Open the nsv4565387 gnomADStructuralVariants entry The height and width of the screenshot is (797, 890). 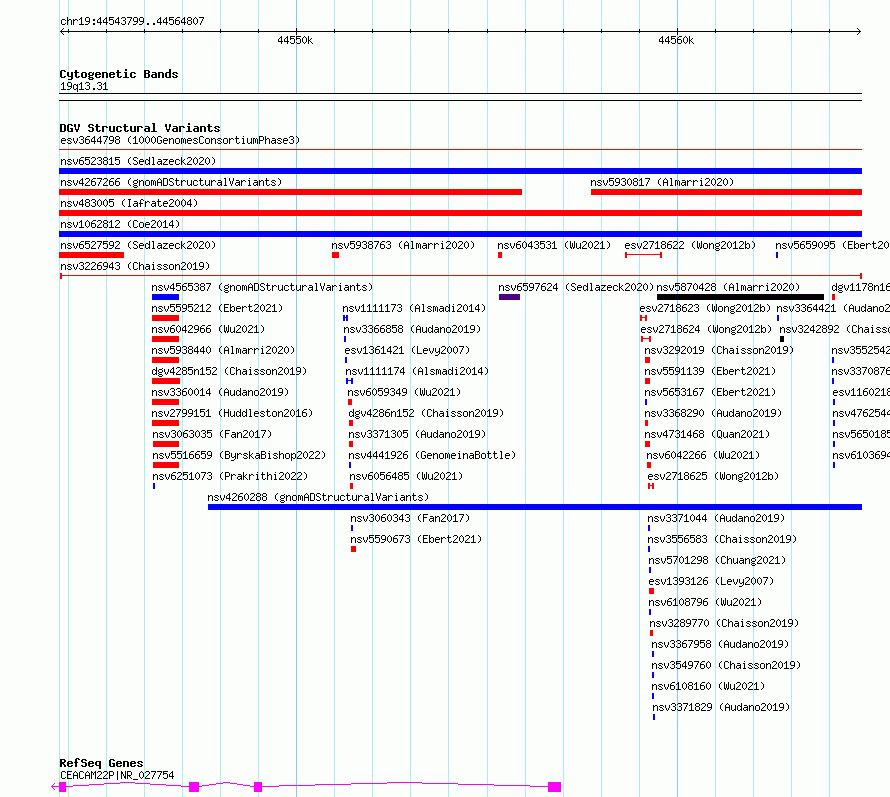pyautogui.click(x=262, y=287)
